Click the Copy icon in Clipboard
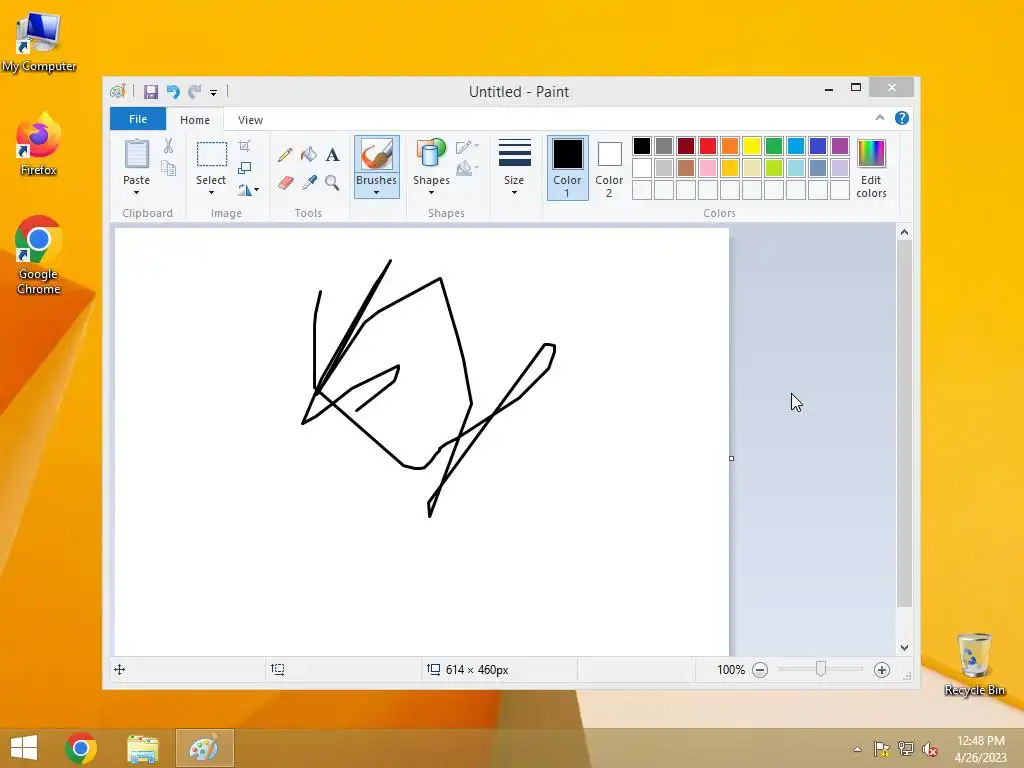This screenshot has height=768, width=1024. [168, 168]
